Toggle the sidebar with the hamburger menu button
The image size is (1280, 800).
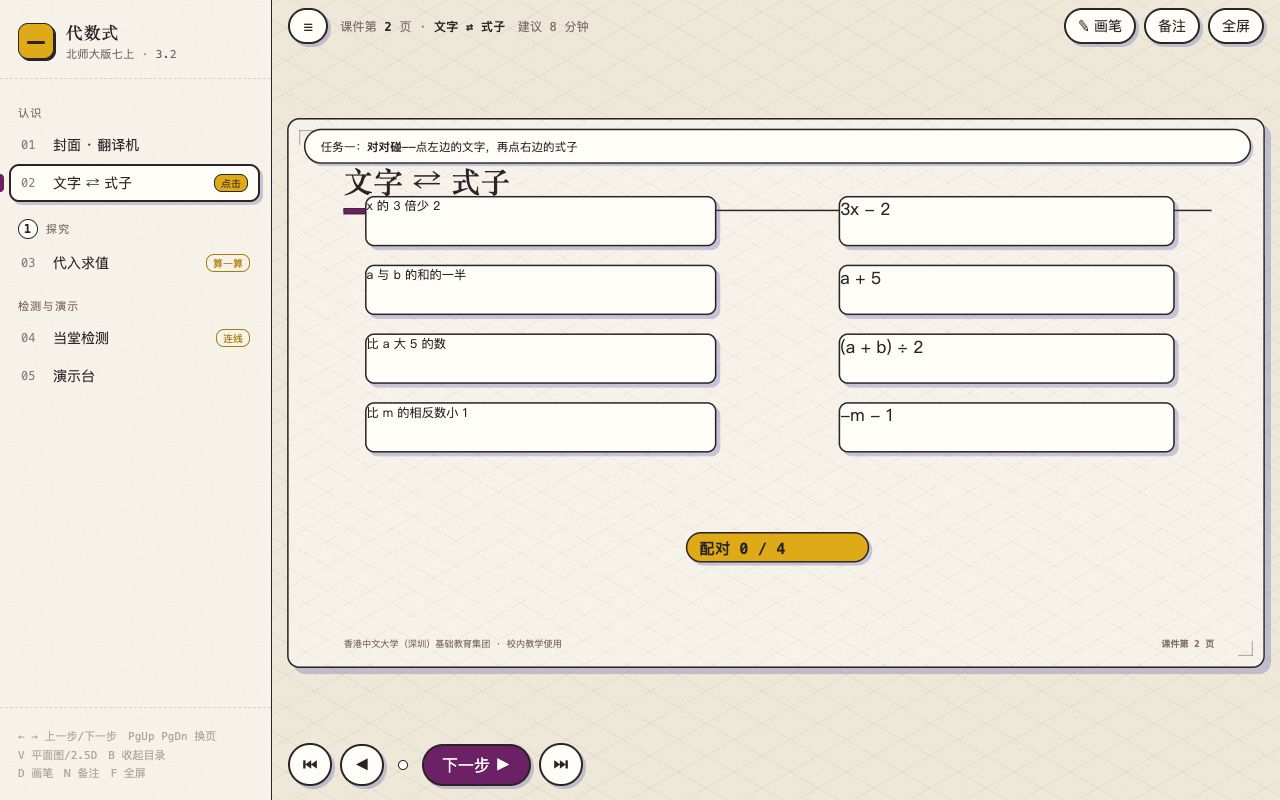point(308,26)
